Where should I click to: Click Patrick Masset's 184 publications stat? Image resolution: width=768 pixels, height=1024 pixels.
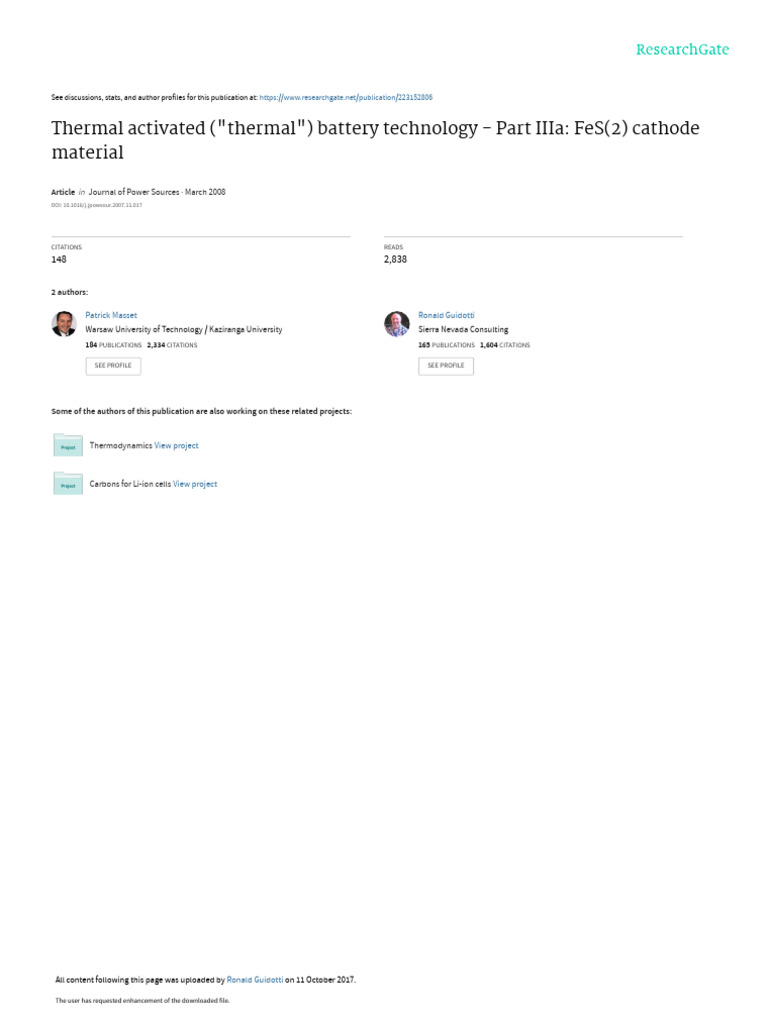(113, 345)
